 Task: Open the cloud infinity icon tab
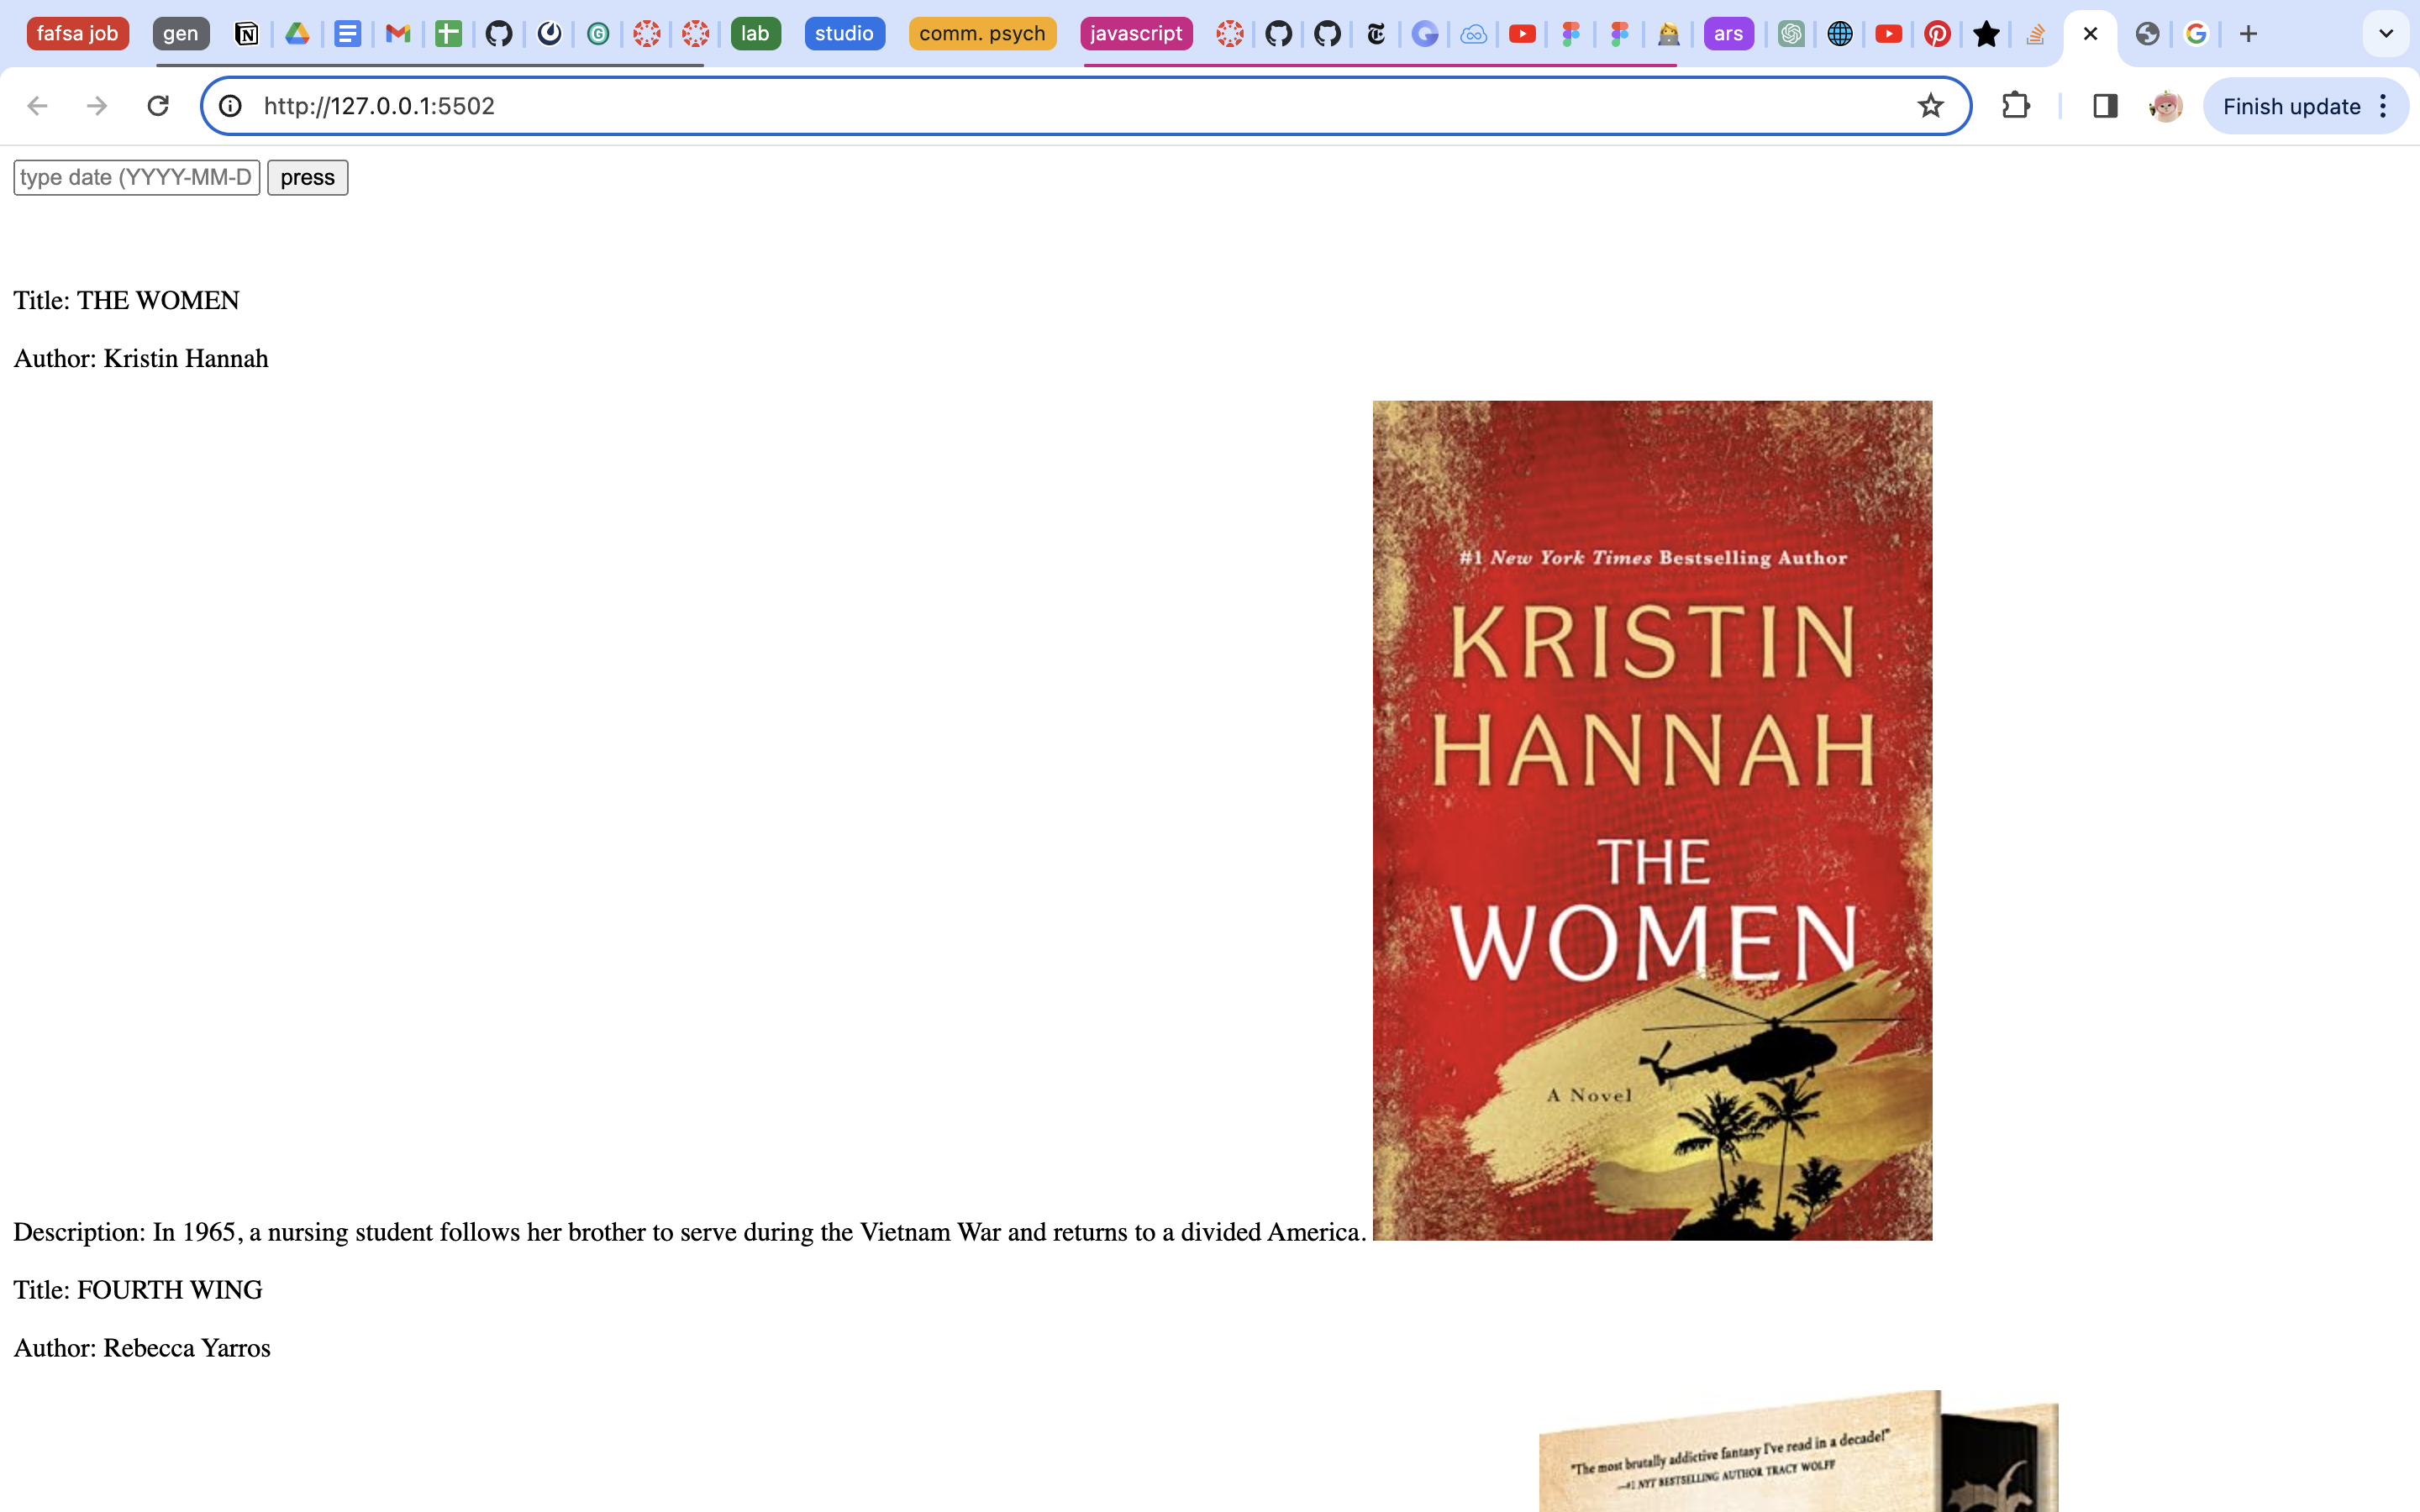(1473, 34)
